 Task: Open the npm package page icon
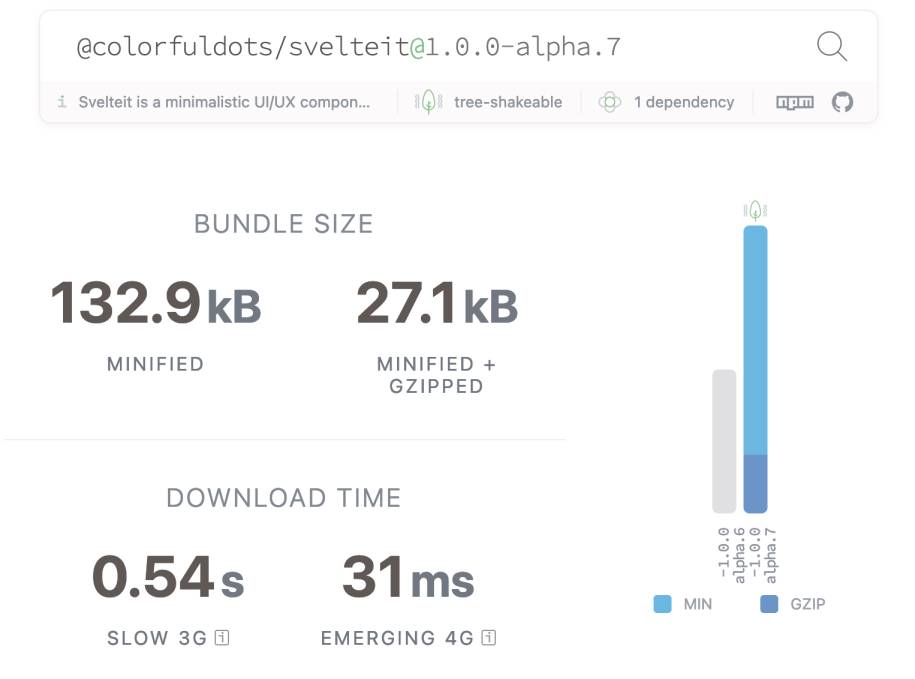pyautogui.click(x=795, y=102)
